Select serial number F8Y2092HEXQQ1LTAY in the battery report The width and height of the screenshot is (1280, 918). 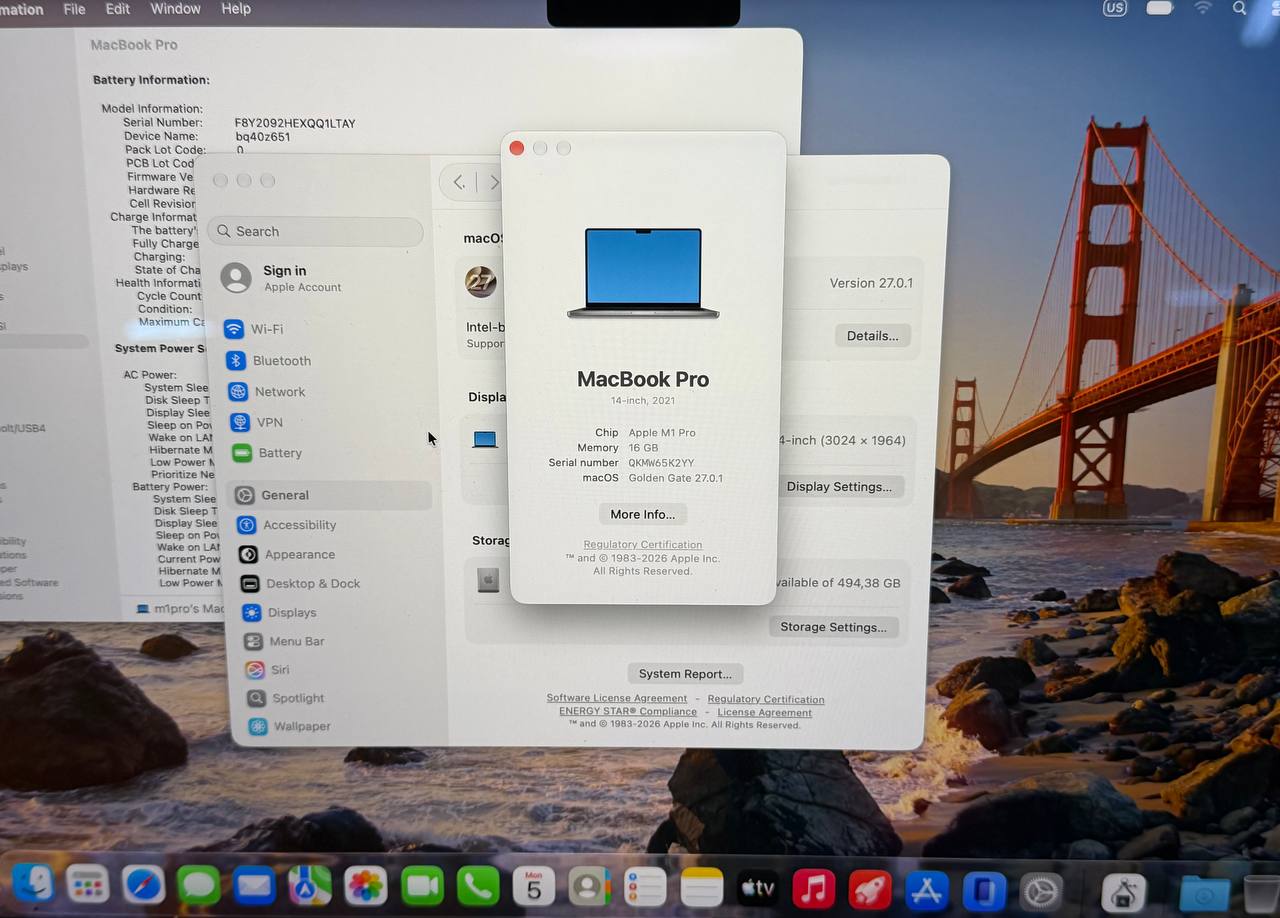point(295,123)
